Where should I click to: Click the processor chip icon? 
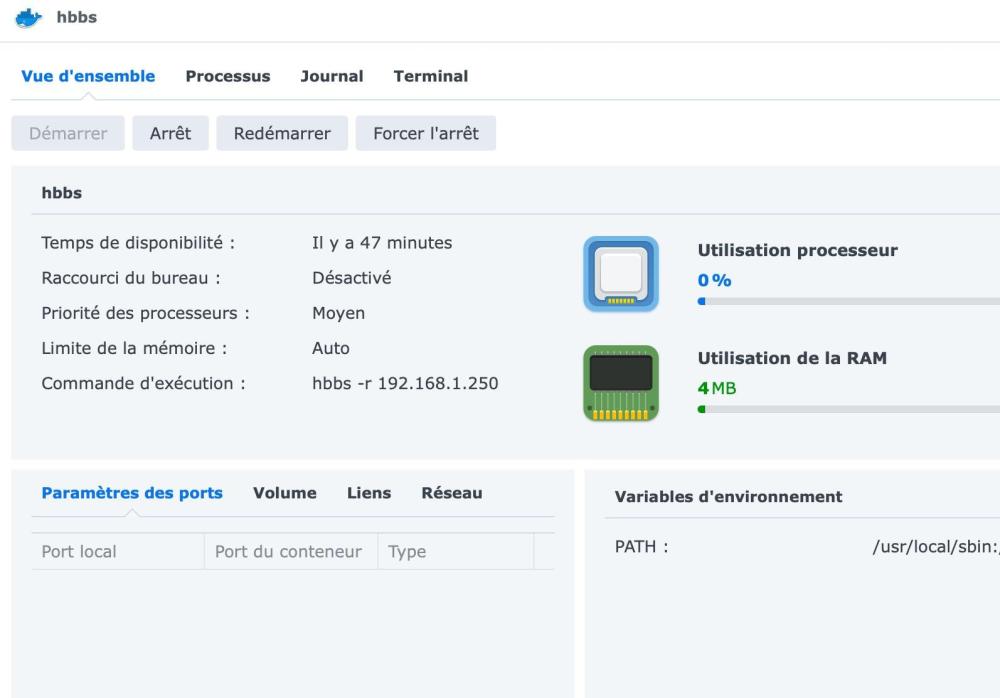tap(621, 274)
